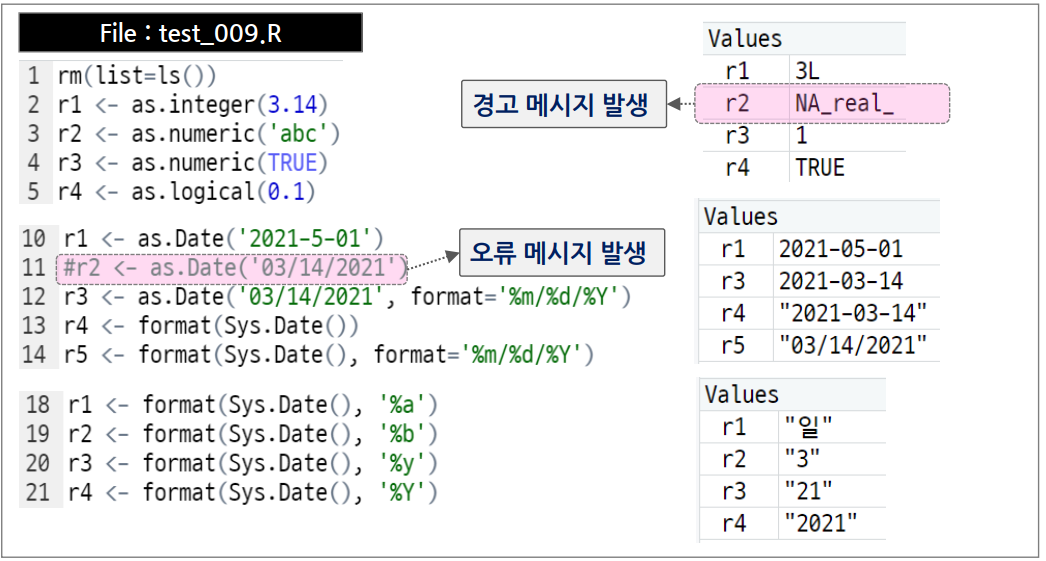
Task: Click code 'r3 <- as.numeric(TRUE)'
Action: 192,163
